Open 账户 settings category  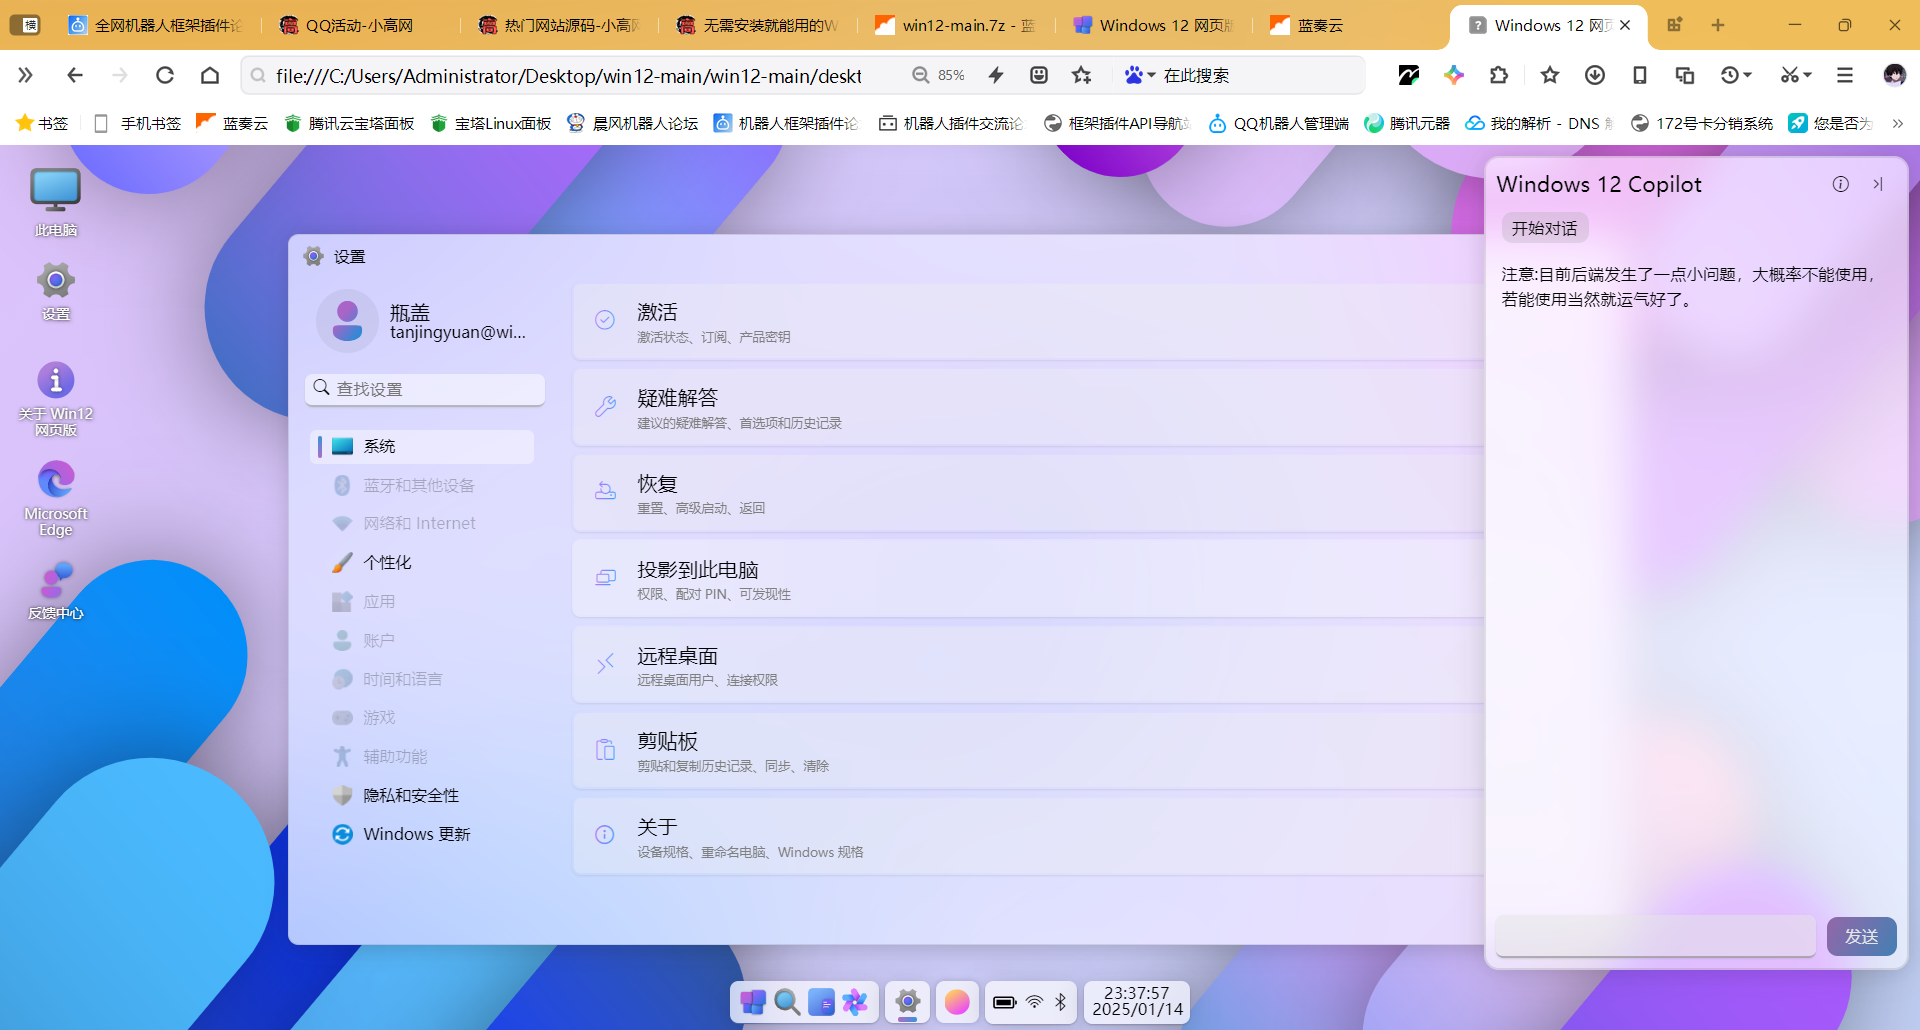(422, 640)
